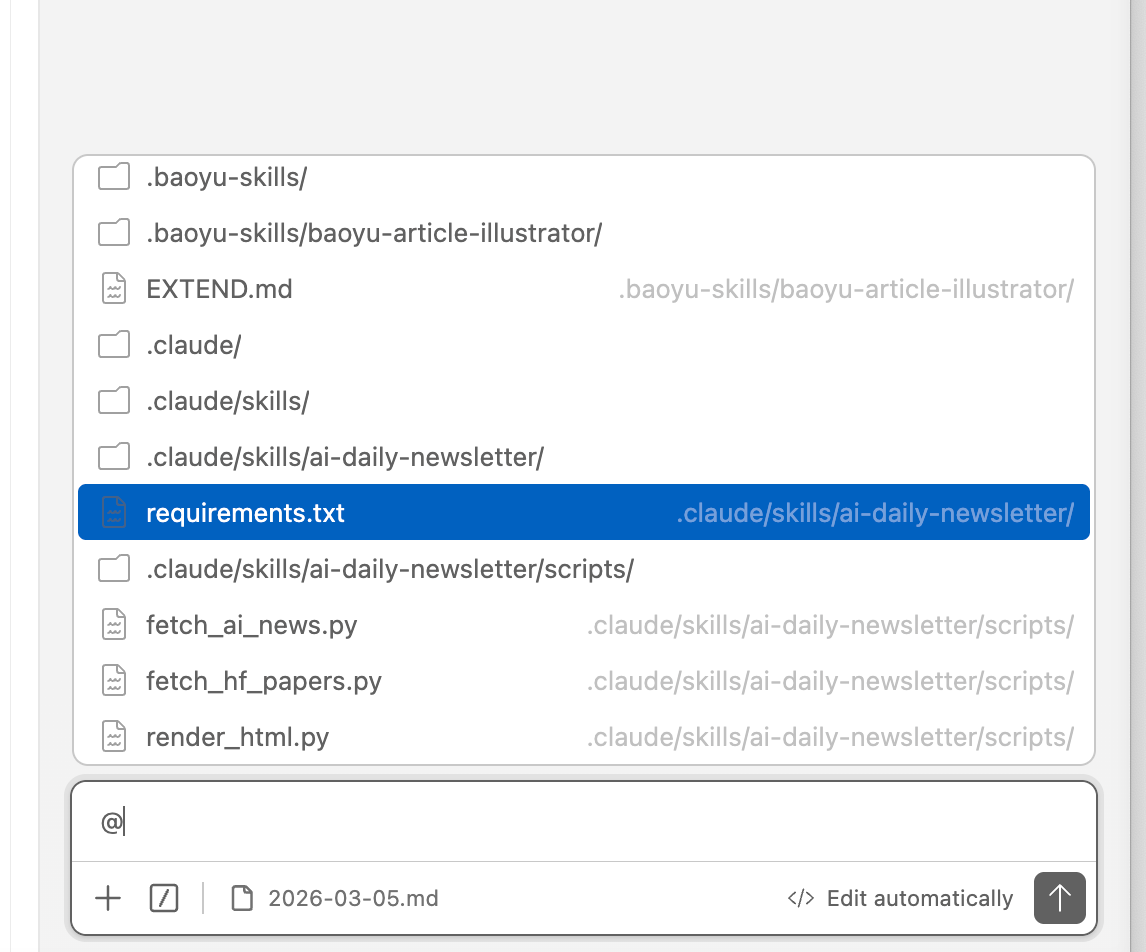Image resolution: width=1146 pixels, height=952 pixels.
Task: Open the .claude/skills/ folder entry
Action: [x=227, y=401]
